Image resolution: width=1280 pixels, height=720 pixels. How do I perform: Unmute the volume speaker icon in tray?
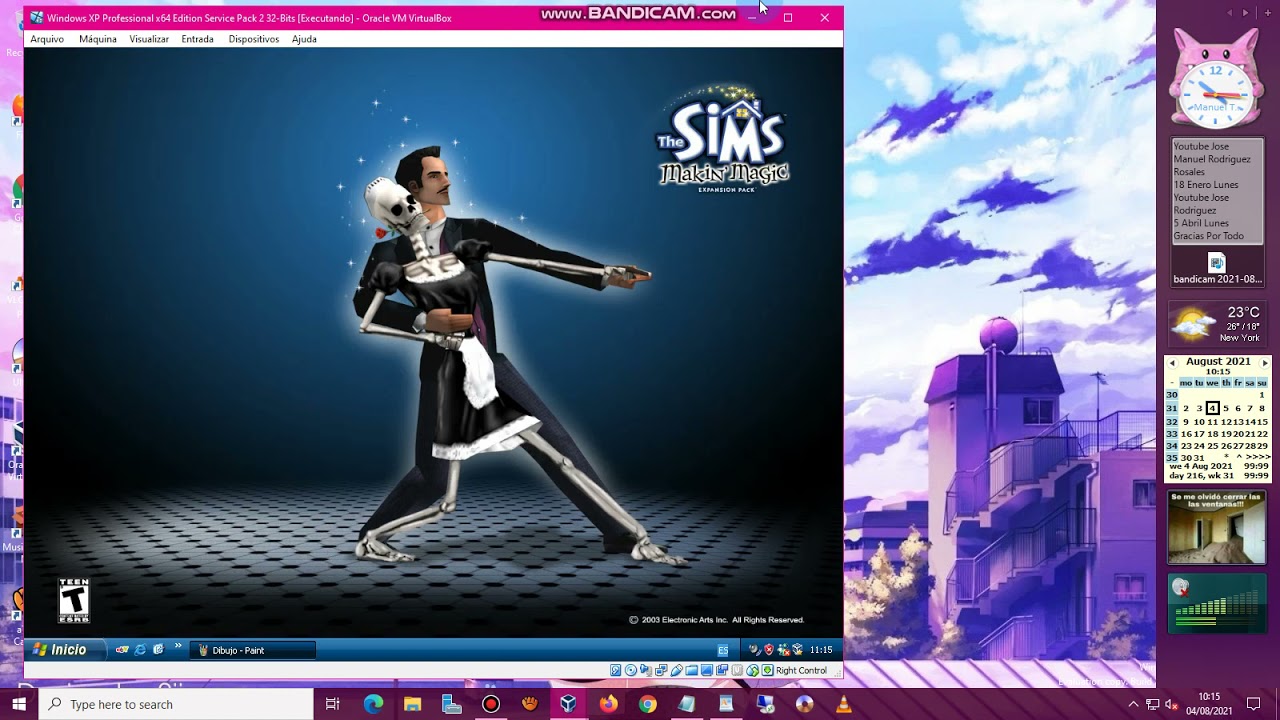click(1172, 704)
